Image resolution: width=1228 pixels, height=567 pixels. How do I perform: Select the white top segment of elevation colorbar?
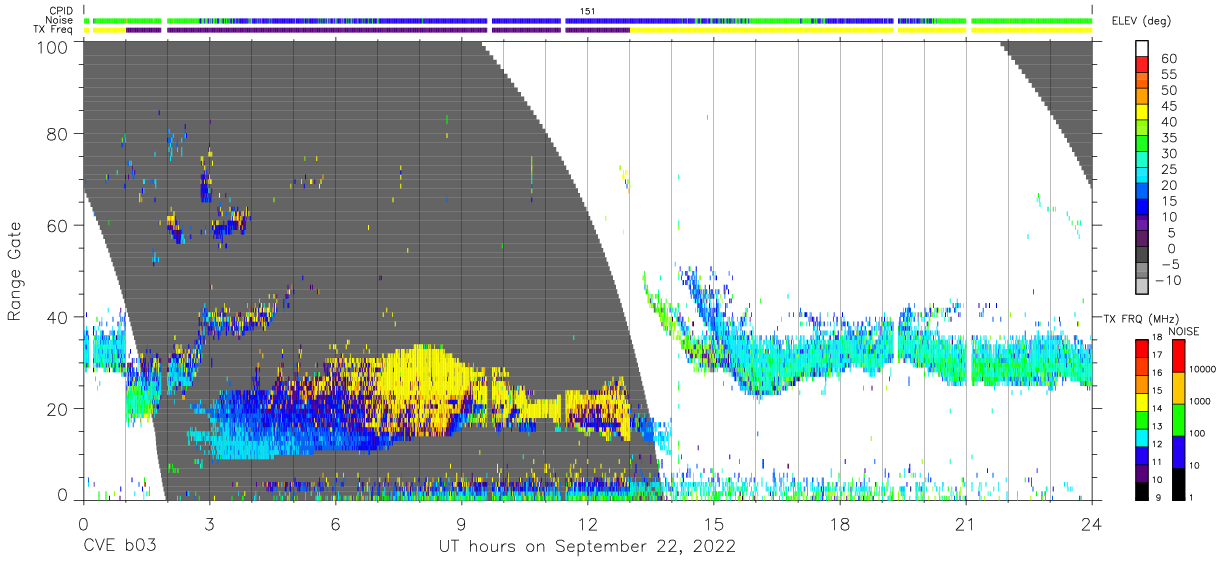(x=1144, y=50)
